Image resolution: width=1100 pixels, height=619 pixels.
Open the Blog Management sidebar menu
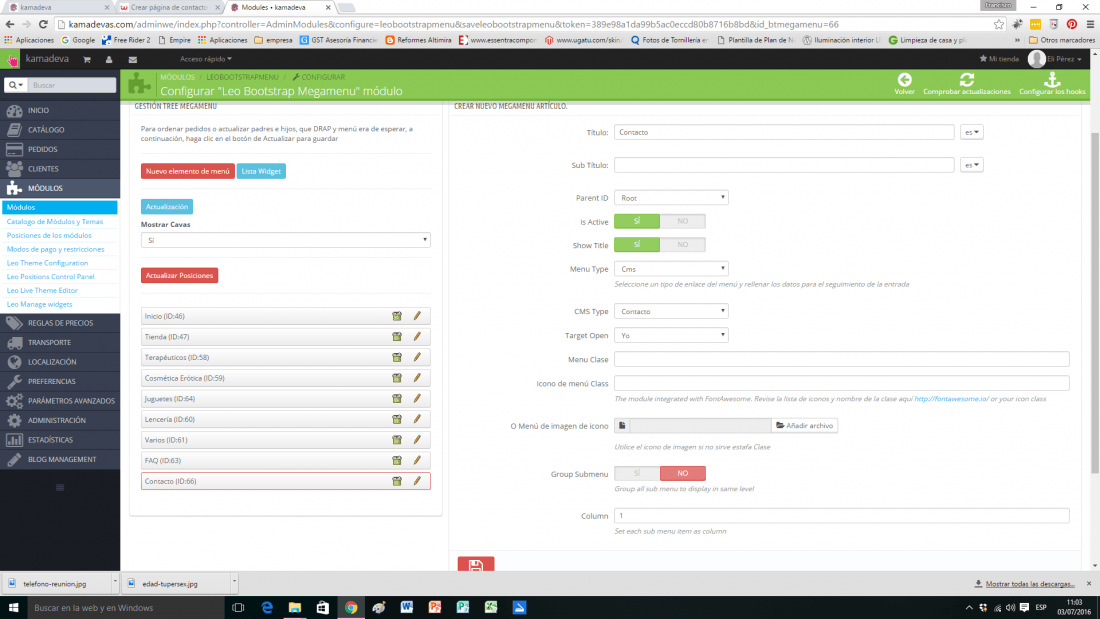pos(60,460)
